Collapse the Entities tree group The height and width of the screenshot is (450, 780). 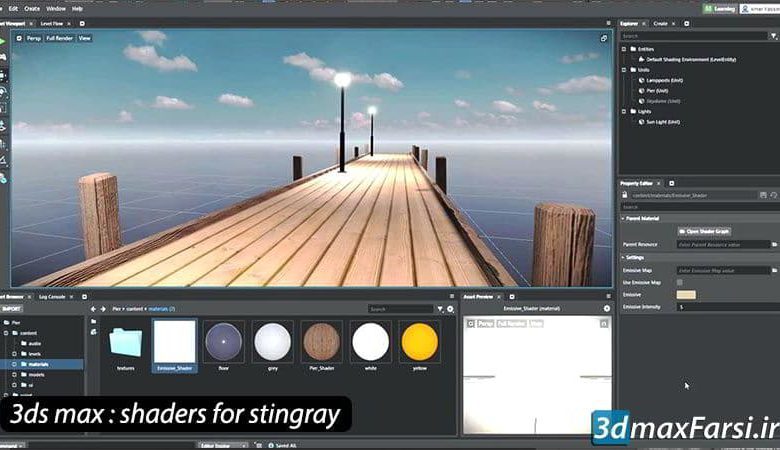click(624, 49)
